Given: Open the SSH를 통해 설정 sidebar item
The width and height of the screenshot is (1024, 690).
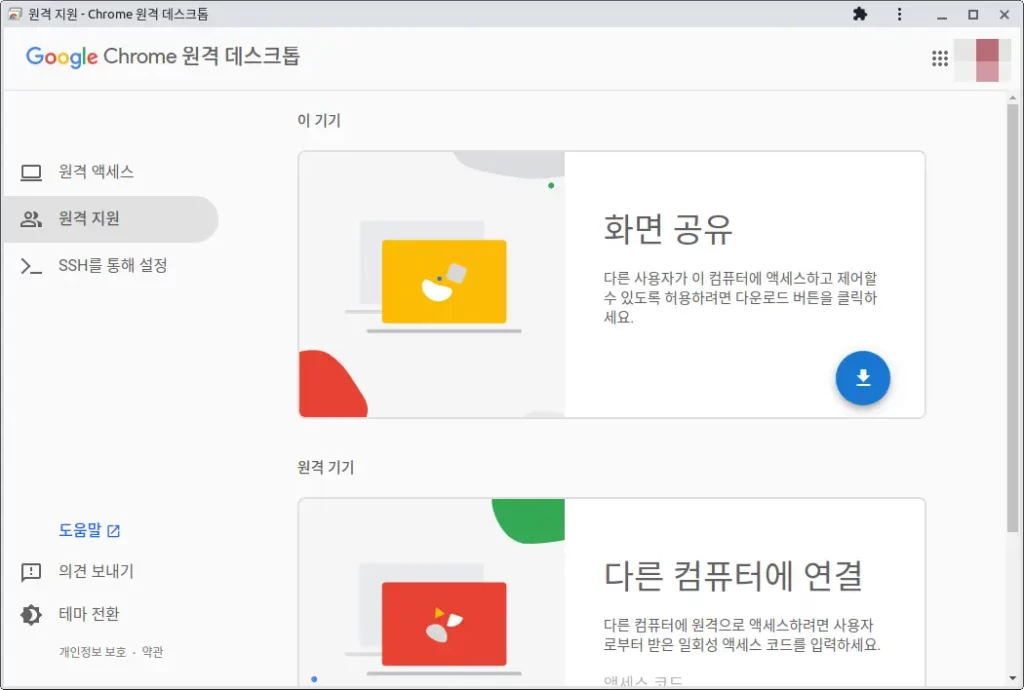Looking at the screenshot, I should pyautogui.click(x=110, y=266).
